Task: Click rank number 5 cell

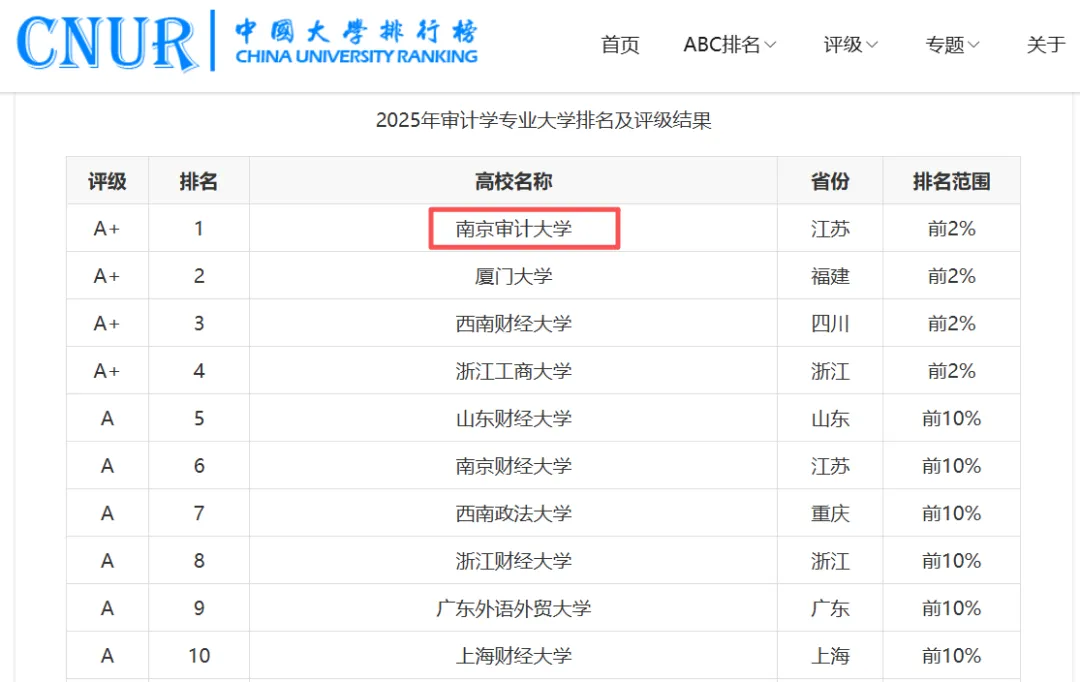Action: tap(198, 419)
